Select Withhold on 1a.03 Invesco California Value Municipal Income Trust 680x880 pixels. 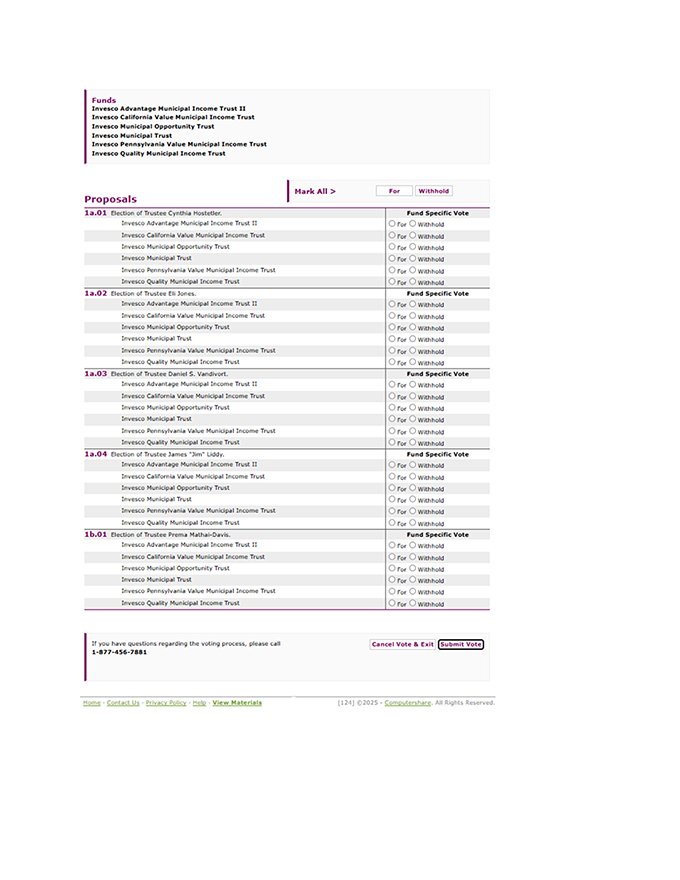(x=412, y=396)
